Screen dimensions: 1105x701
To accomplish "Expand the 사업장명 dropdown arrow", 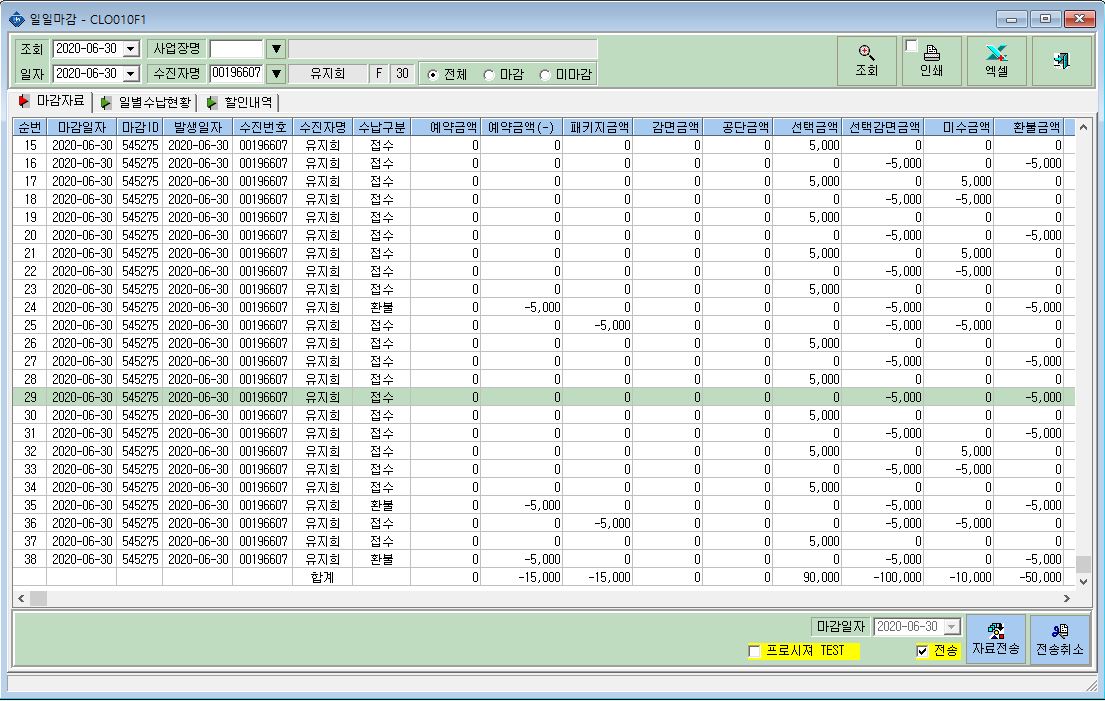I will 276,49.
